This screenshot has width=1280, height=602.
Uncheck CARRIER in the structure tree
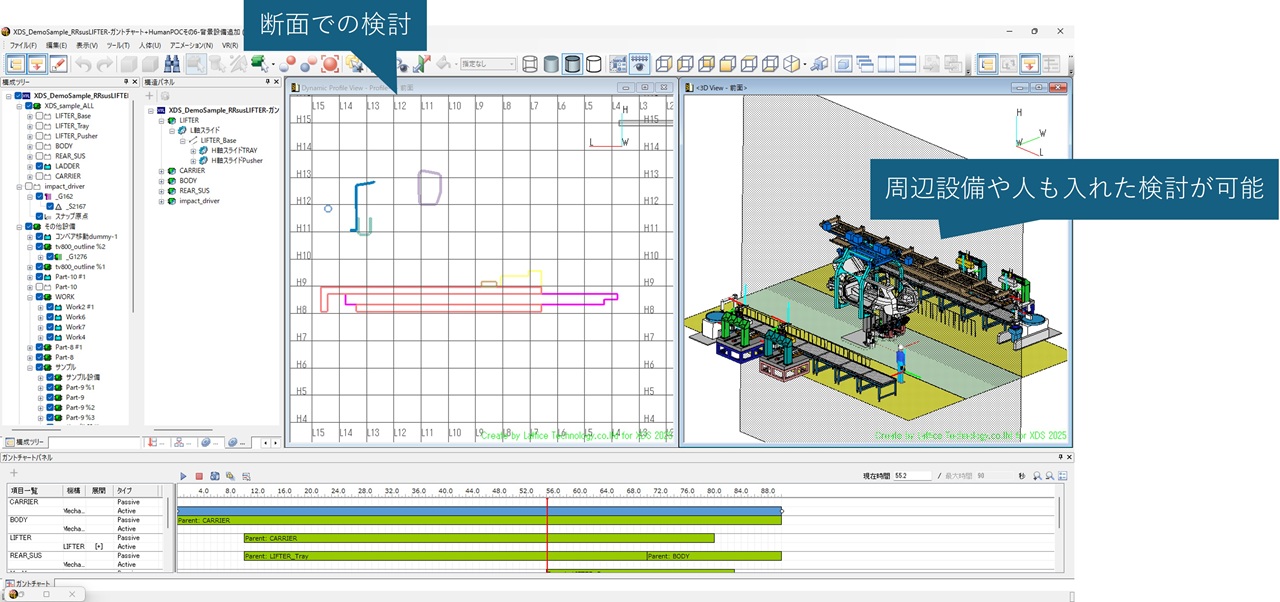coord(40,176)
